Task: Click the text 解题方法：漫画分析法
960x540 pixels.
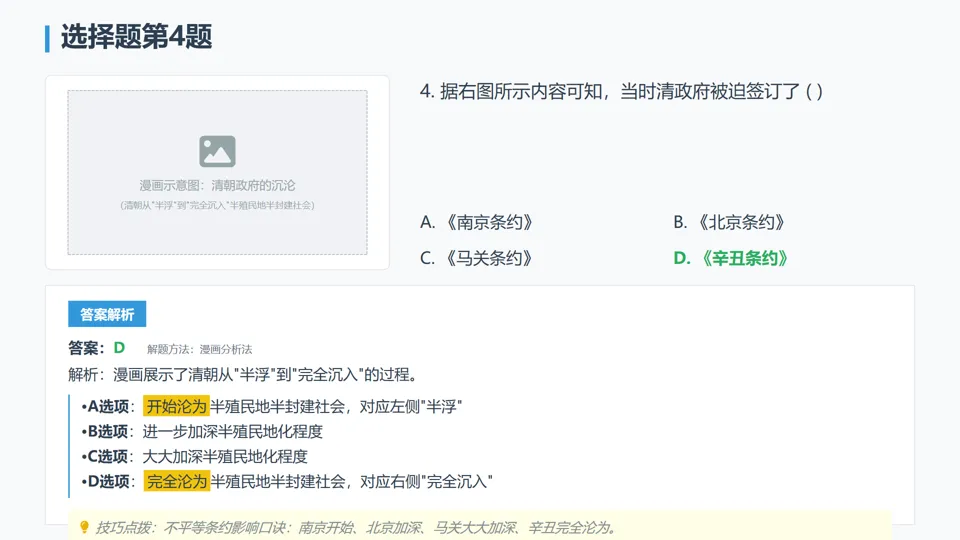Action: point(200,350)
